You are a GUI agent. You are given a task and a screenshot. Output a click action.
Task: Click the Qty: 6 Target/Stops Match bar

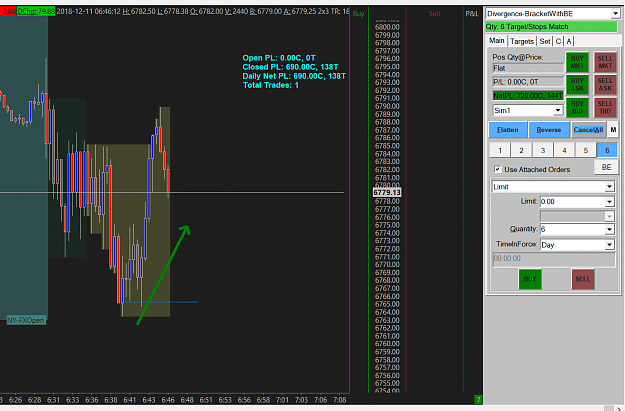[x=551, y=27]
